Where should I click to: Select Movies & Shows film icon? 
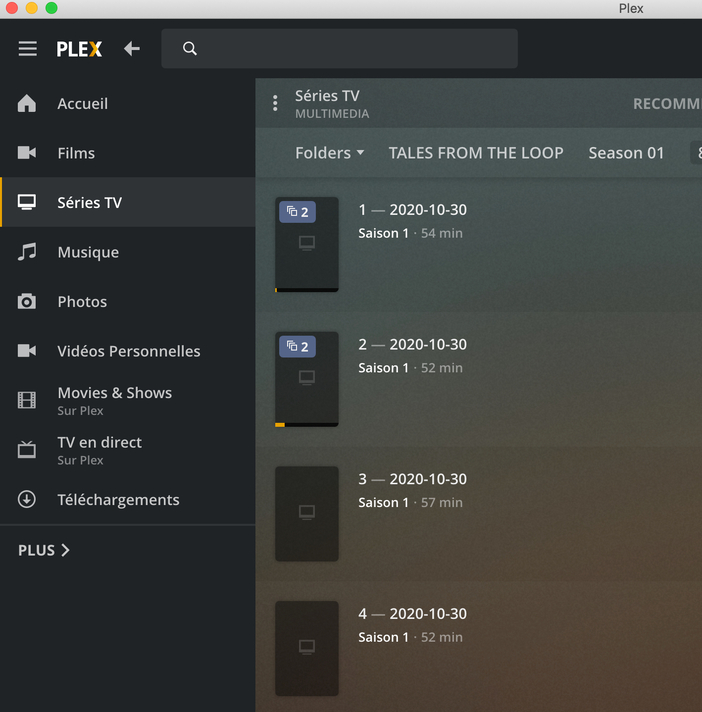(27, 400)
